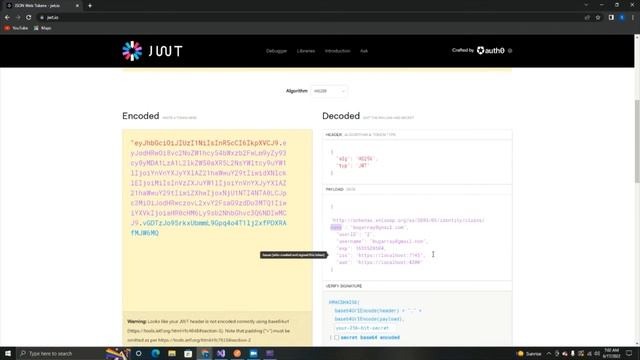Open the Introduction nav item
The height and width of the screenshot is (360, 640).
(x=338, y=51)
